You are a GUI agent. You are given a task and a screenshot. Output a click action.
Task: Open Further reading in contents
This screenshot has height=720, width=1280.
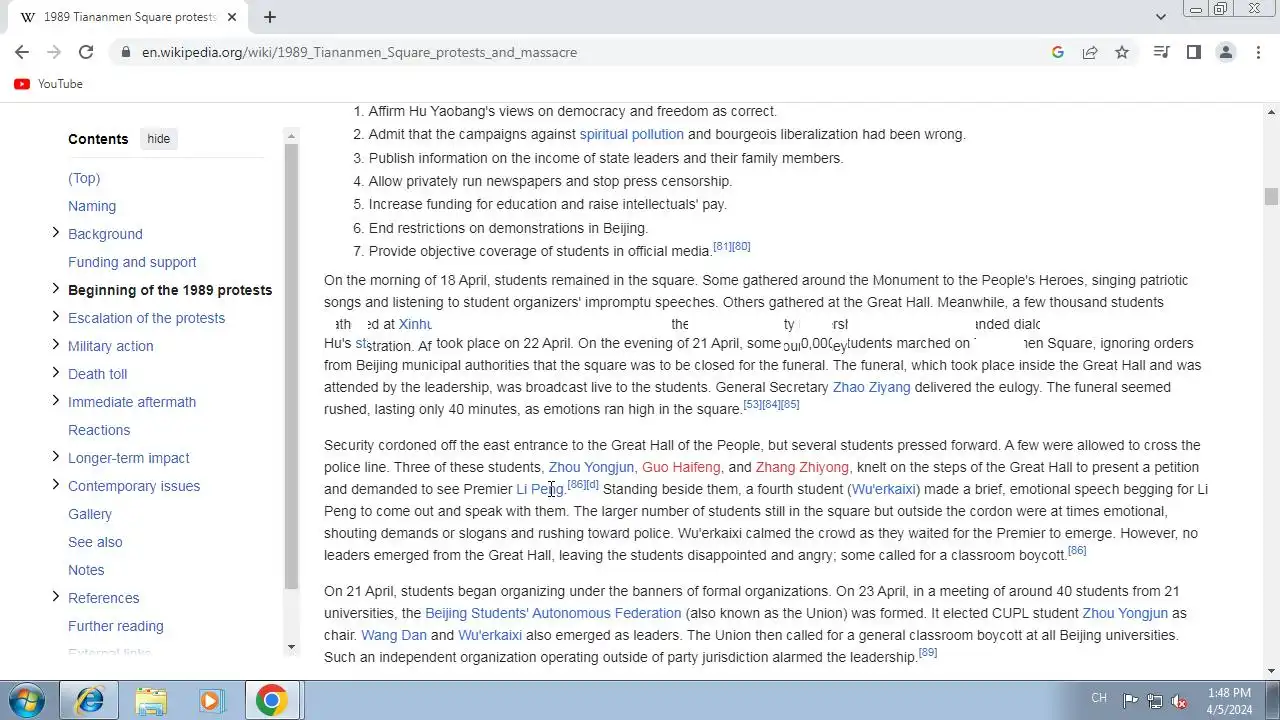tap(116, 626)
